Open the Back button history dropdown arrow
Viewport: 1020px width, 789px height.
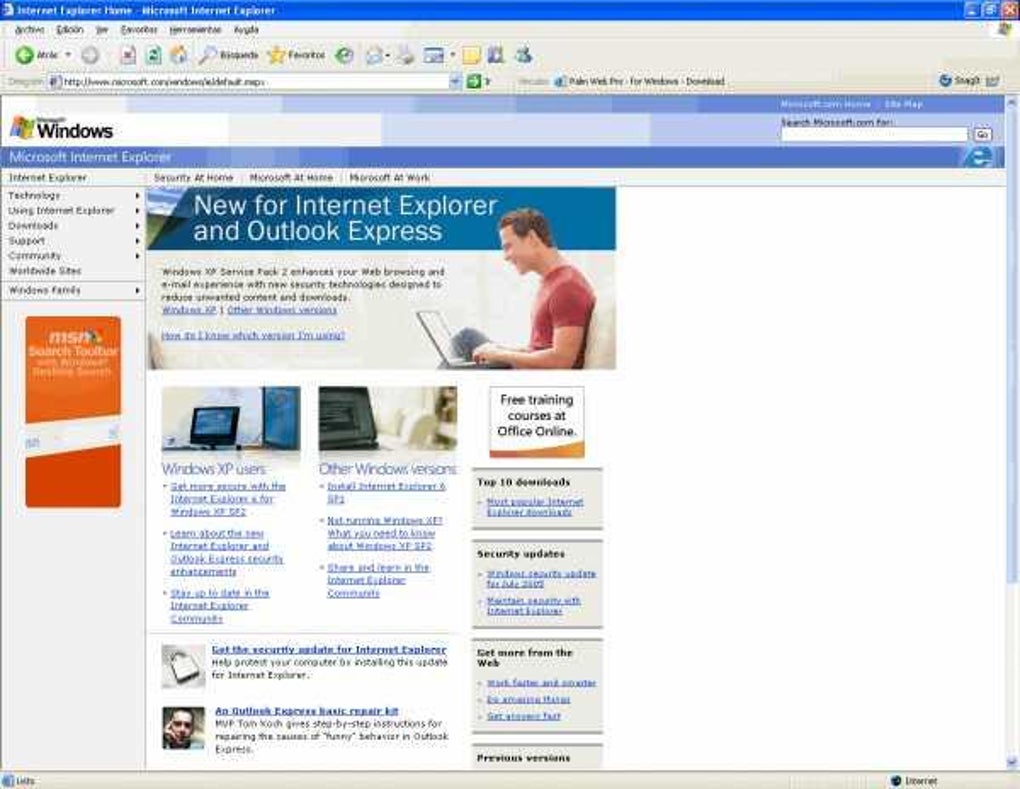pos(68,55)
